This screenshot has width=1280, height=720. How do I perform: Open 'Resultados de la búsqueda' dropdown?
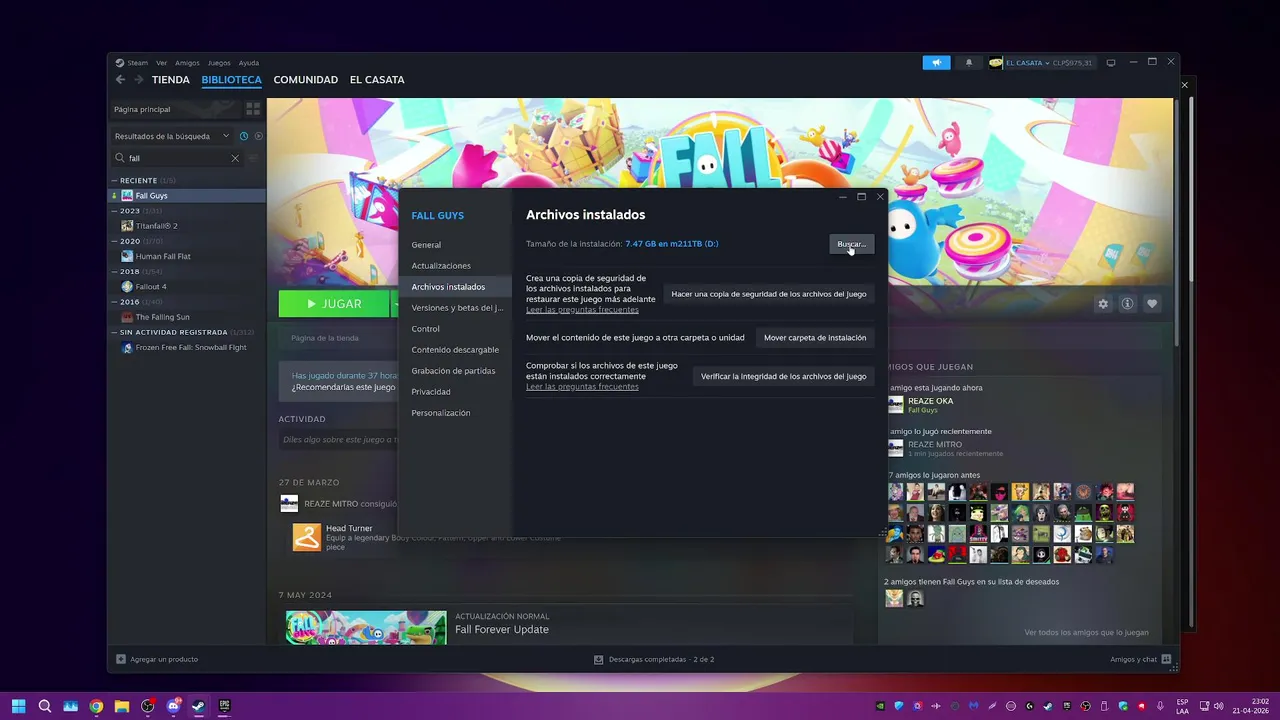pyautogui.click(x=171, y=136)
